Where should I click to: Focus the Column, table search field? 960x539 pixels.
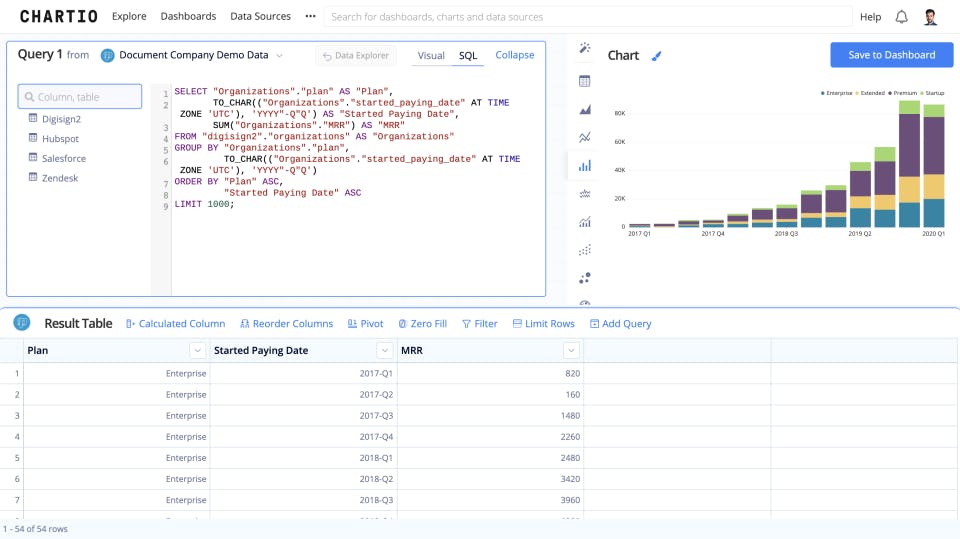click(80, 97)
